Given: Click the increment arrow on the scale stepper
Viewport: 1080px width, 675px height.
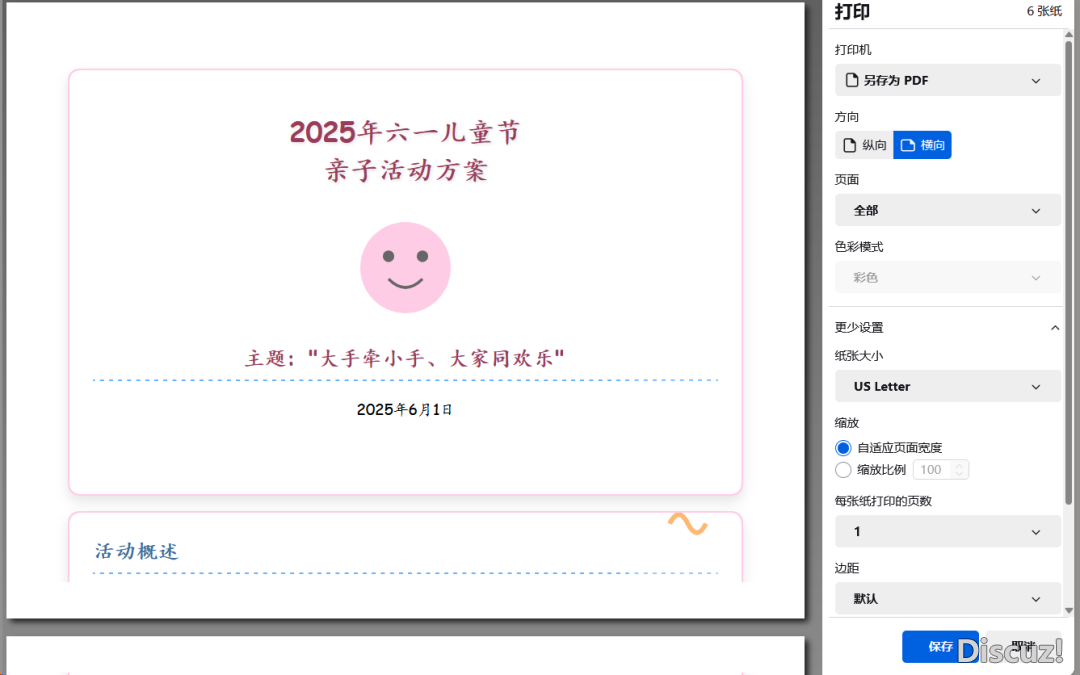Looking at the screenshot, I should (959, 465).
